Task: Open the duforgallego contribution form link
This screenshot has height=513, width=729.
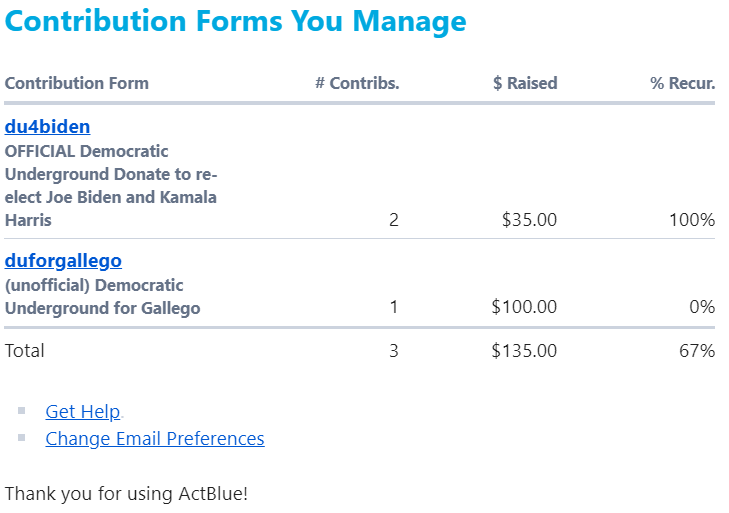Action: (63, 261)
